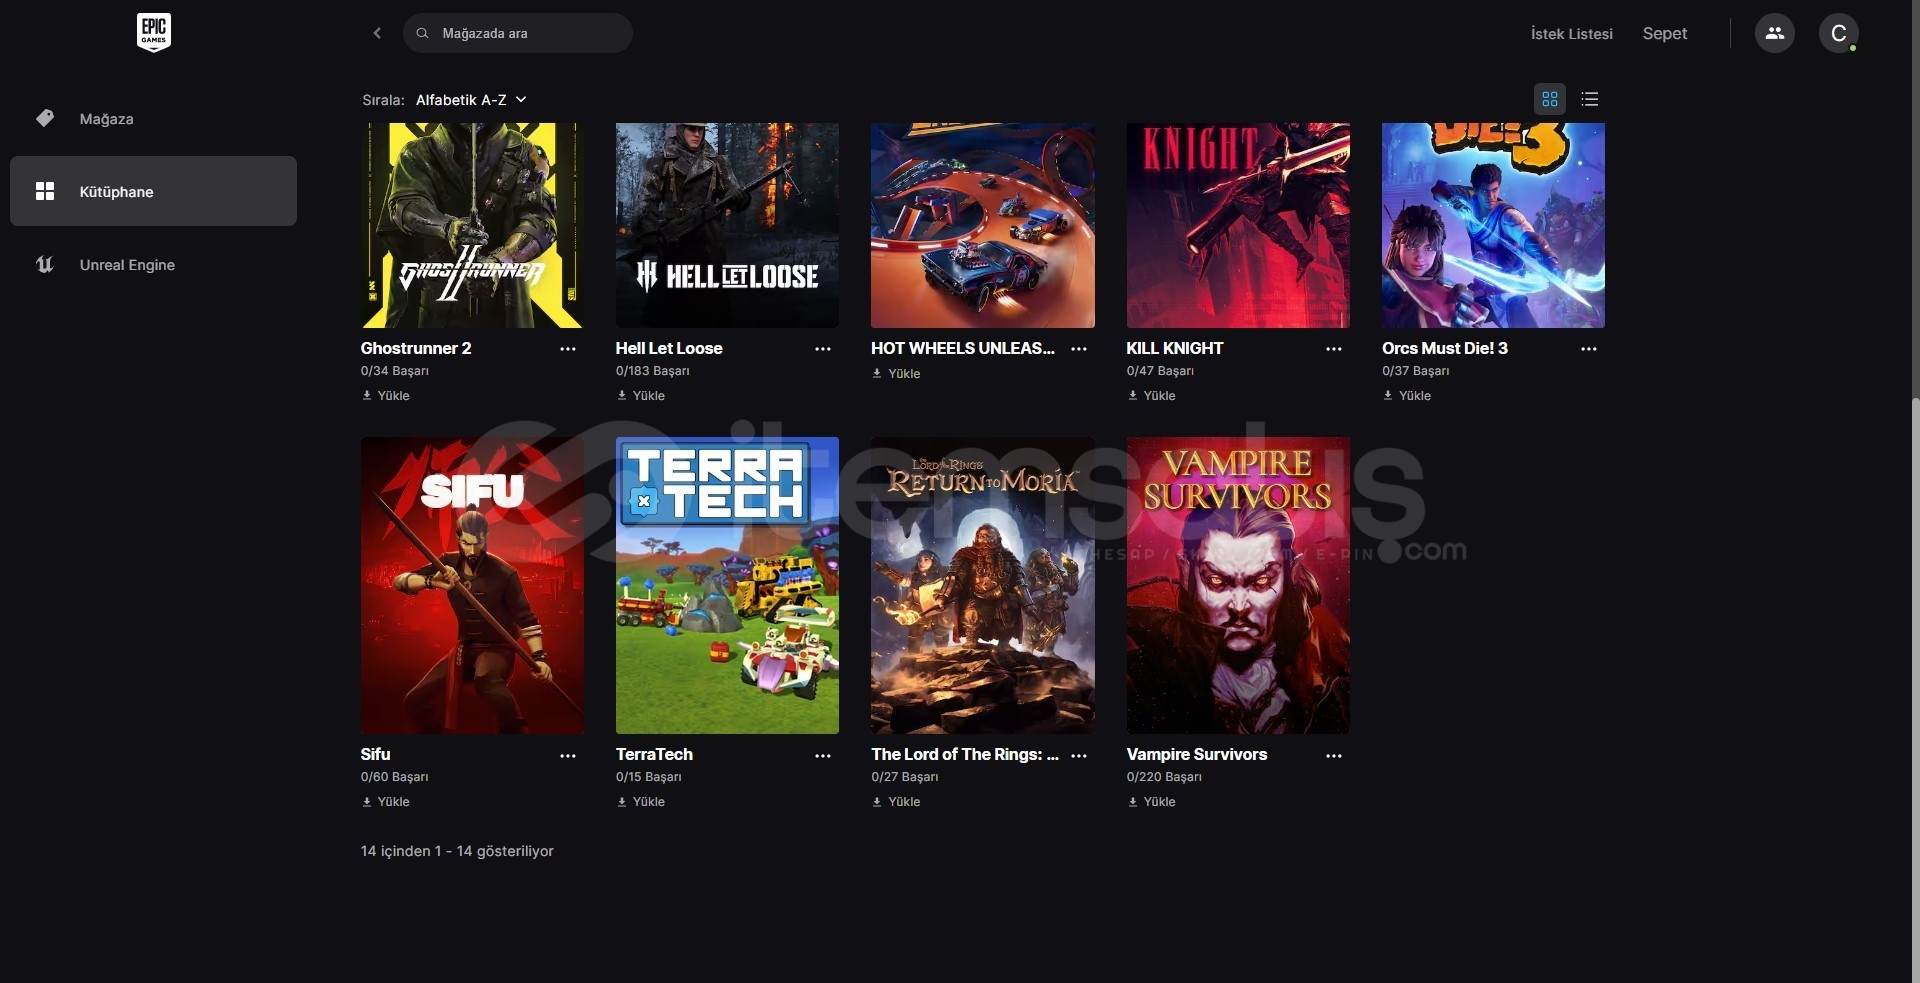Click the search magnifier icon
This screenshot has width=1920, height=983.
[x=422, y=33]
